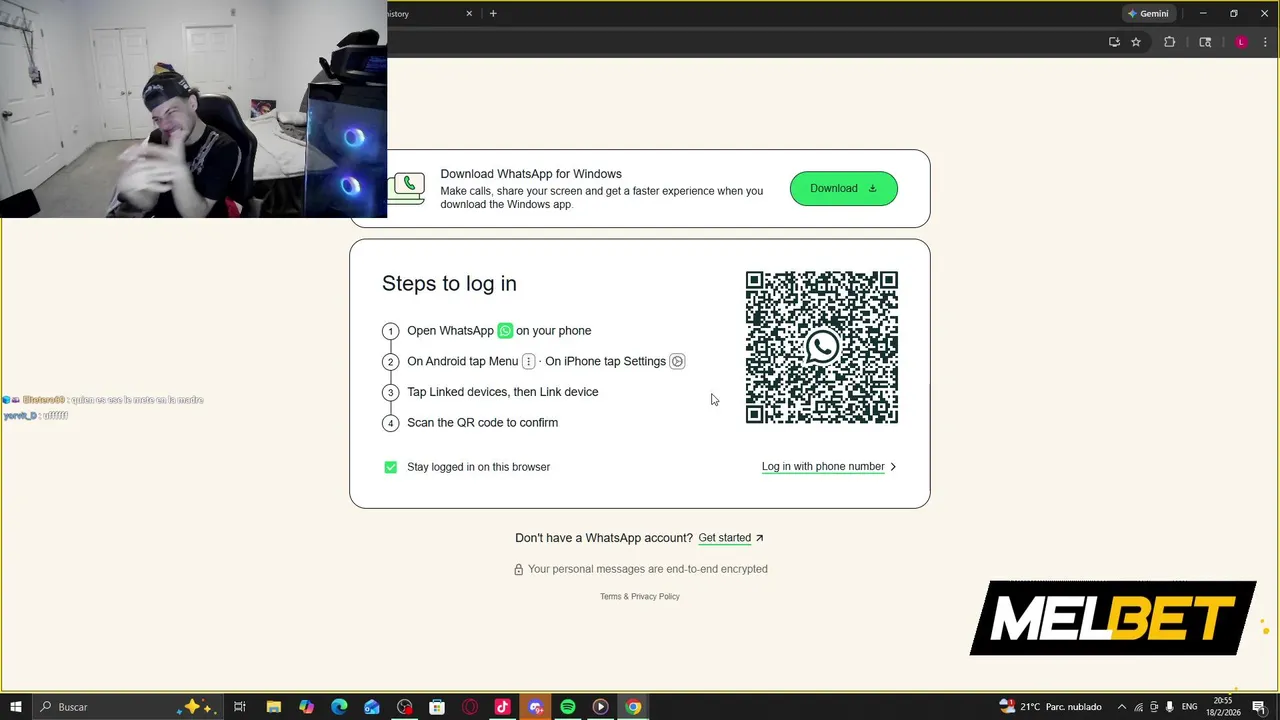Click the microphone icon in system tray
The image size is (1280, 720).
point(1170,707)
